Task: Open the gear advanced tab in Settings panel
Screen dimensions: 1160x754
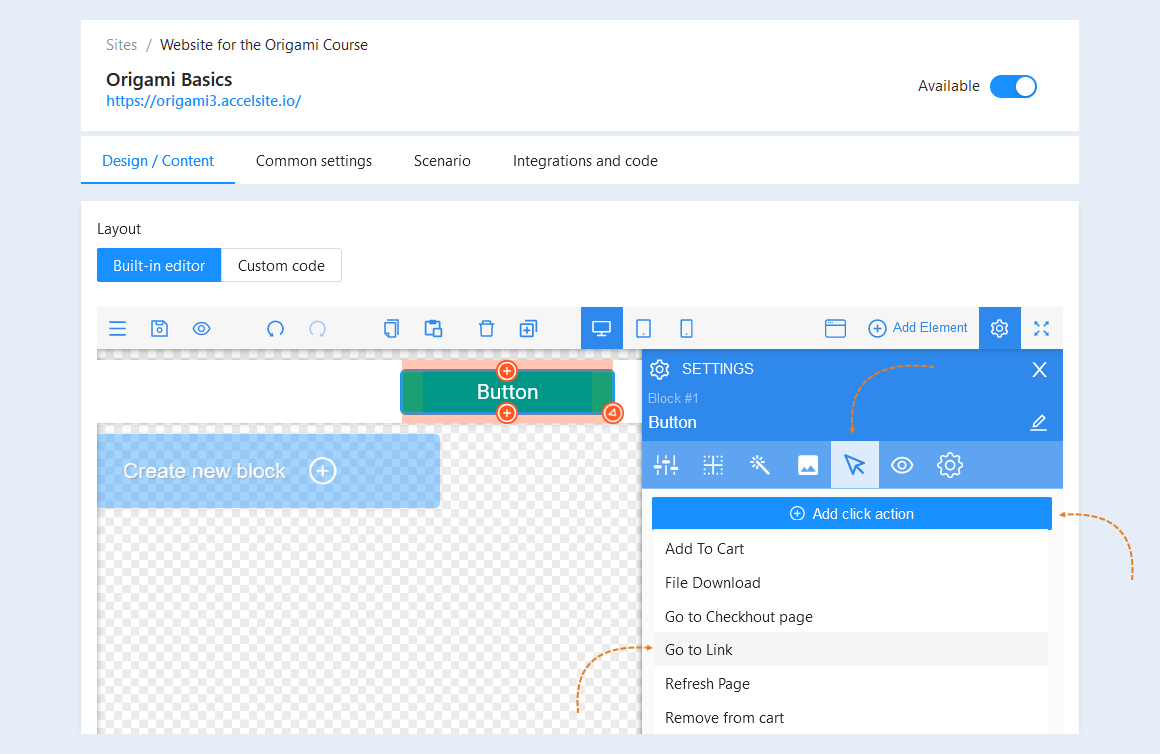Action: coord(950,465)
